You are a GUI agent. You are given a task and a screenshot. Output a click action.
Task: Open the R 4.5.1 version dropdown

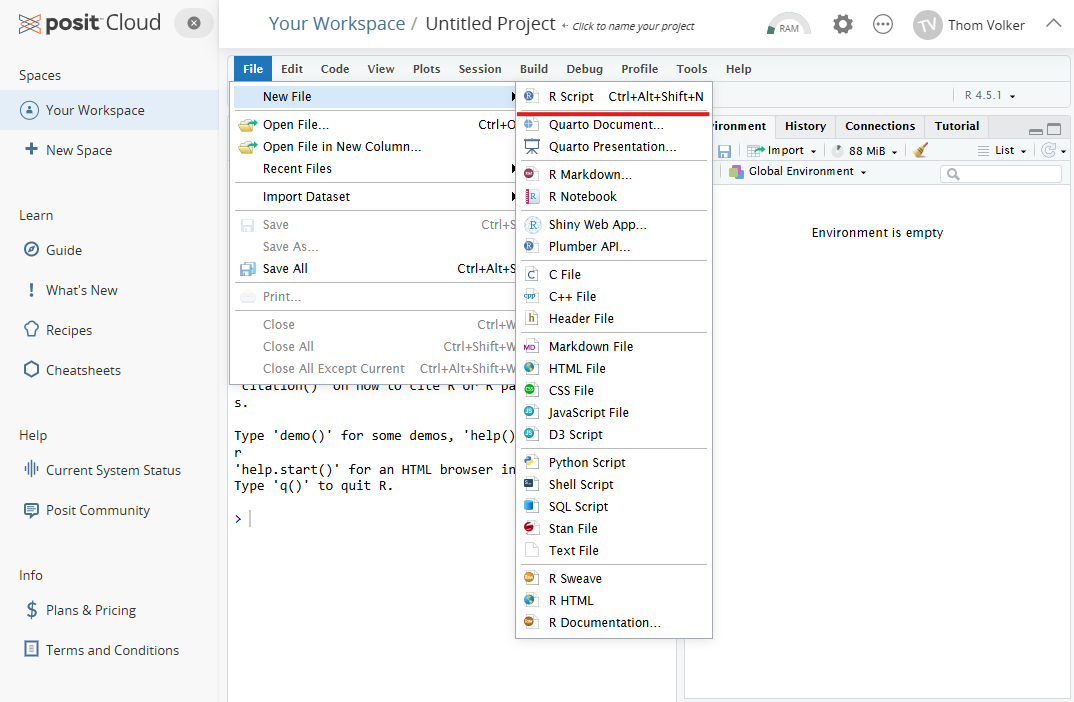(x=990, y=95)
